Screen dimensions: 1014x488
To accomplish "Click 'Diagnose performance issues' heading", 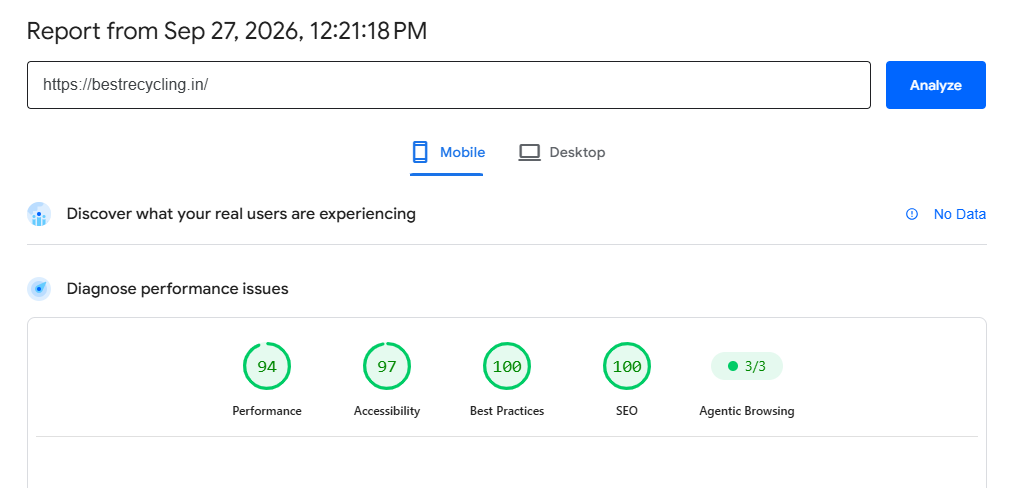I will 178,289.
